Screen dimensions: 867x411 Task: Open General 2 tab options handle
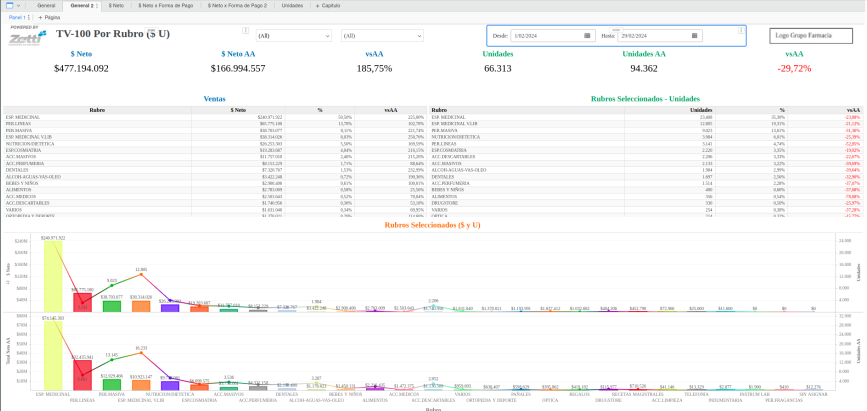tap(96, 6)
